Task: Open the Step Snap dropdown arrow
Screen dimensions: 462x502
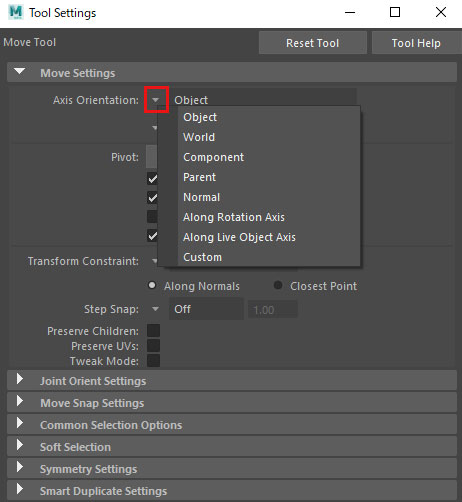Action: pos(155,309)
